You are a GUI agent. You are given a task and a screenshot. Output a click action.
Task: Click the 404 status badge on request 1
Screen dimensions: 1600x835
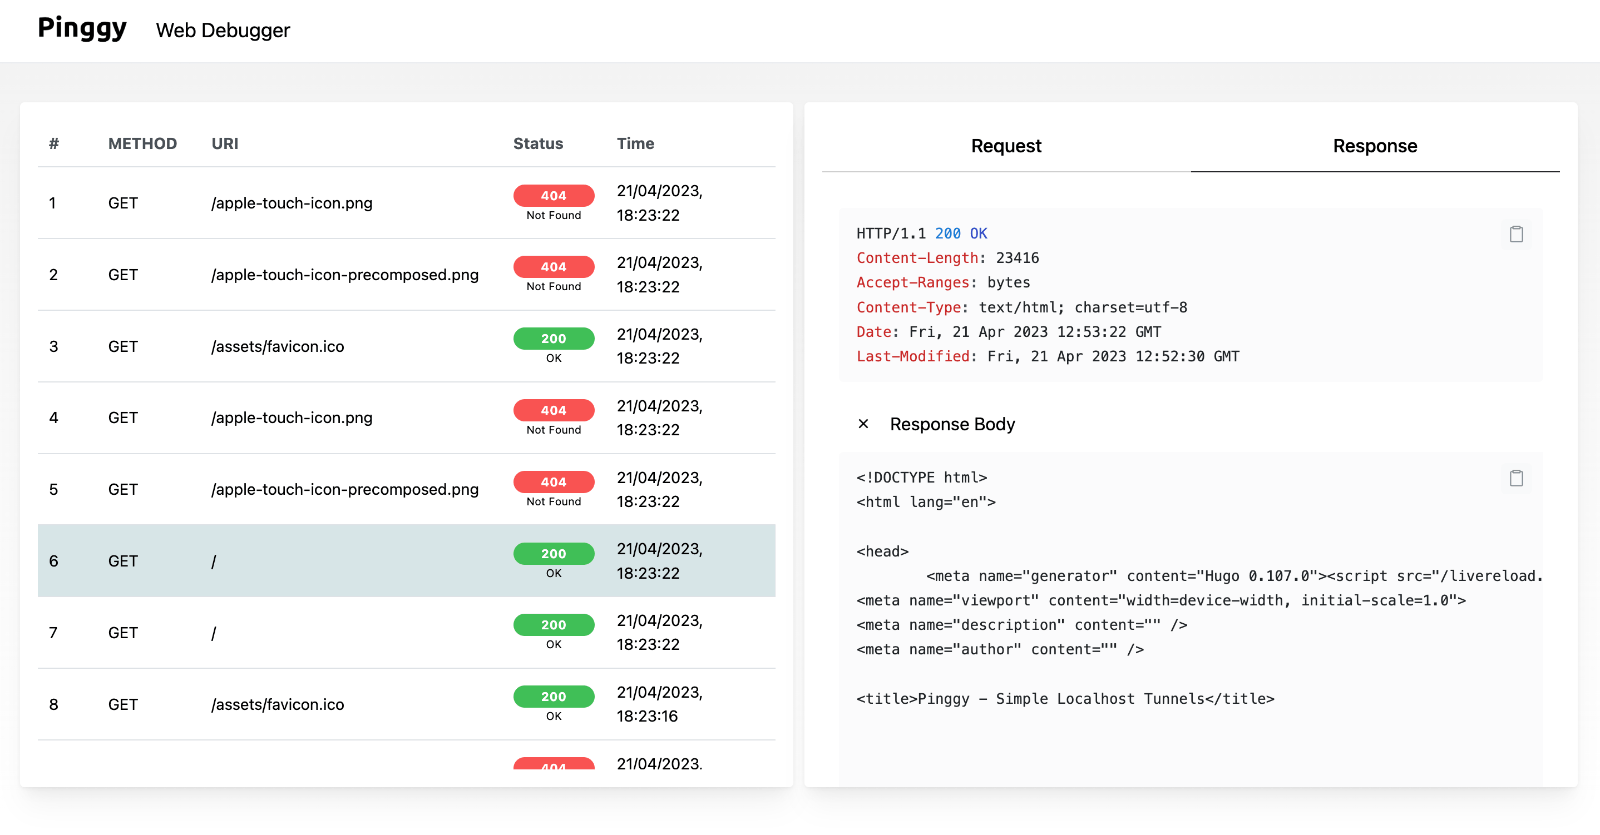553,195
